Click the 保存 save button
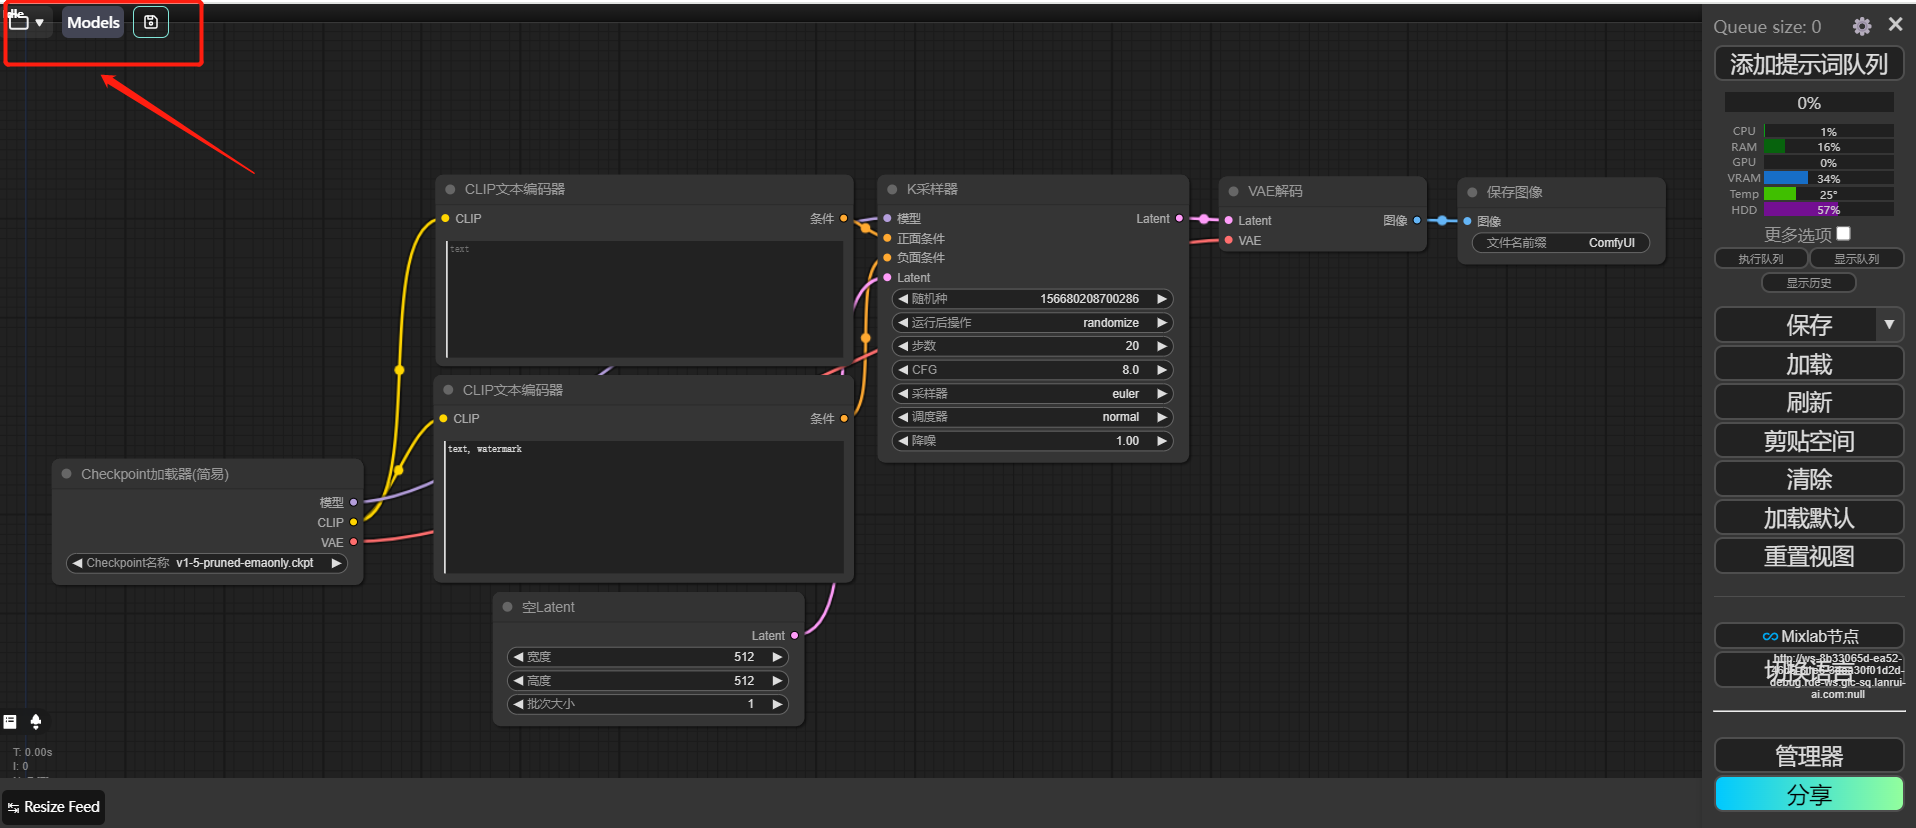This screenshot has width=1916, height=828. (x=1797, y=325)
